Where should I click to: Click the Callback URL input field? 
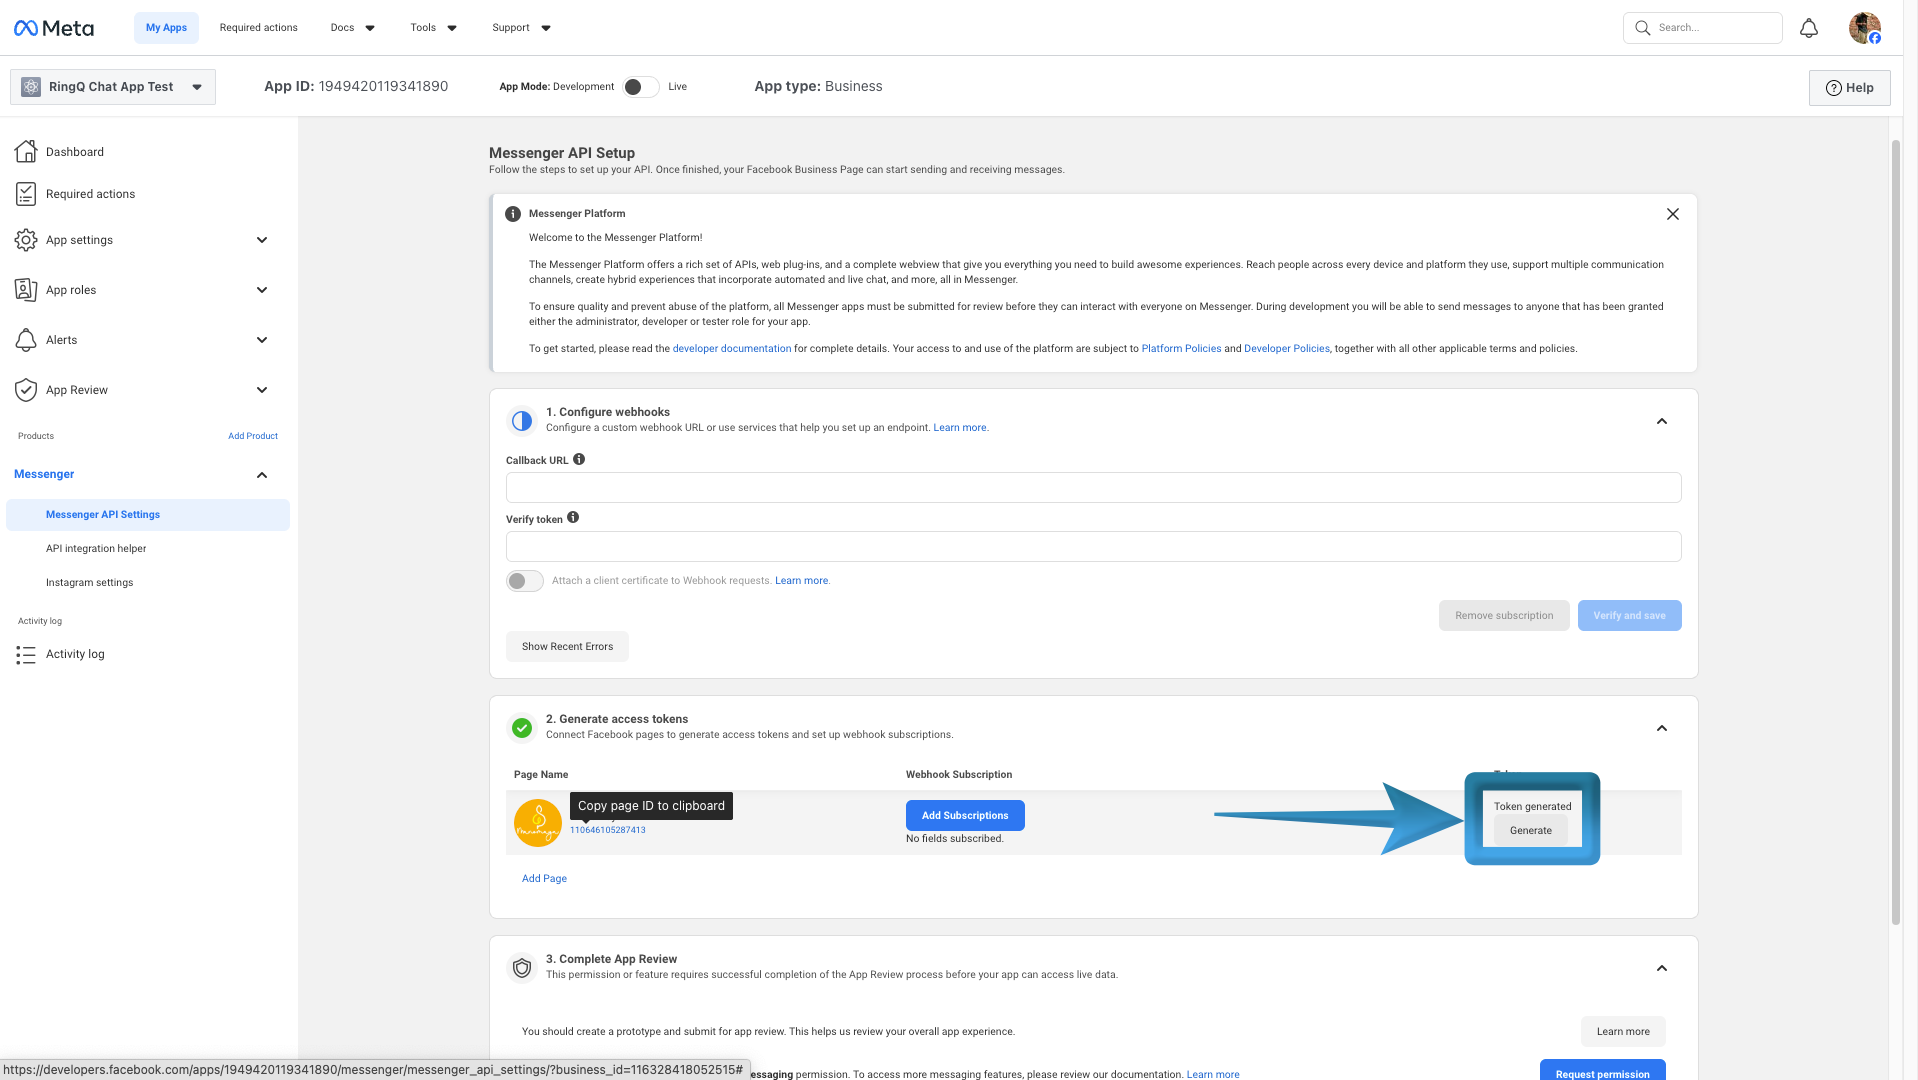coord(1093,488)
